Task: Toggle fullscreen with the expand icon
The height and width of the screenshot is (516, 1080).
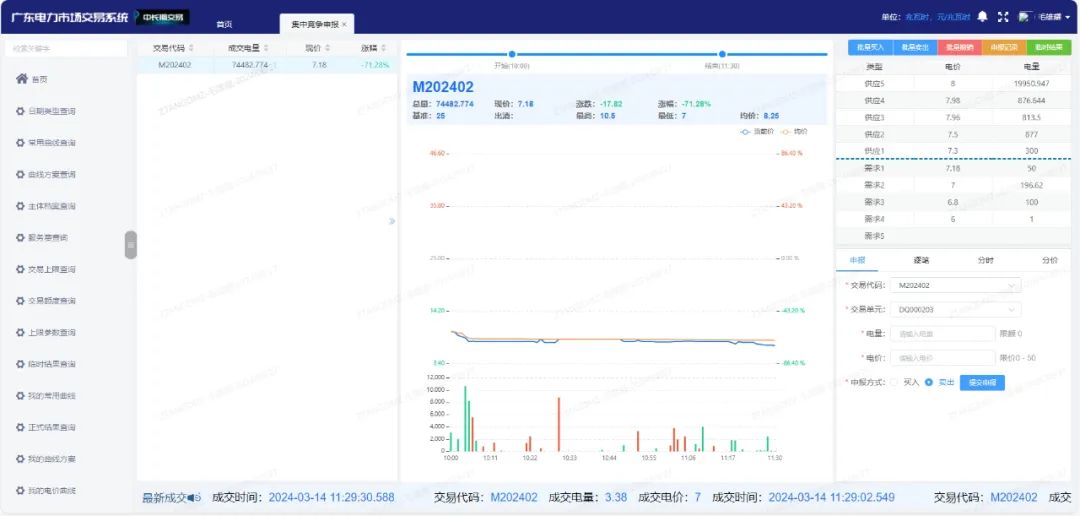Action: 1003,17
